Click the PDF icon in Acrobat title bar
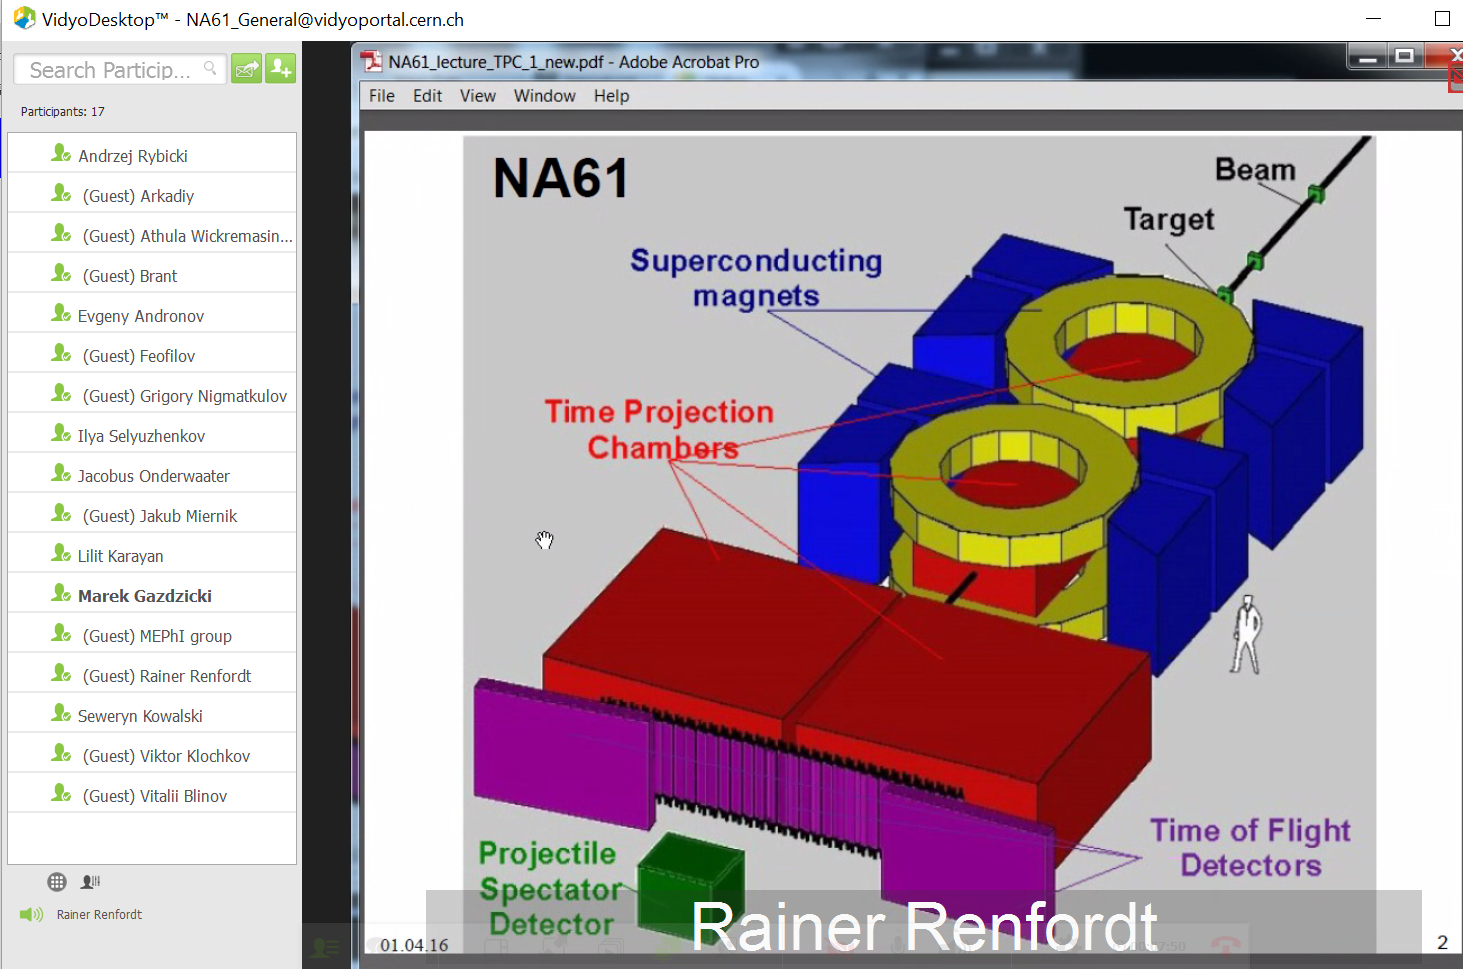This screenshot has height=969, width=1463. point(372,62)
